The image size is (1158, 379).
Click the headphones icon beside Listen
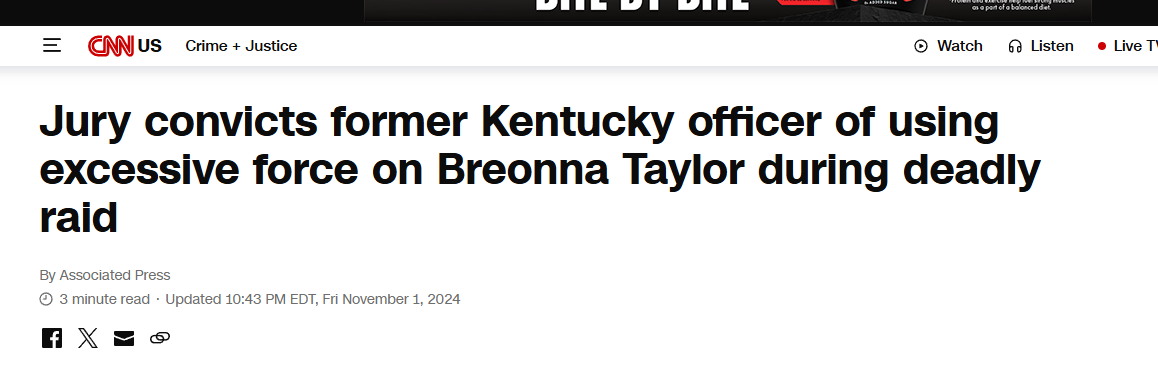1015,46
